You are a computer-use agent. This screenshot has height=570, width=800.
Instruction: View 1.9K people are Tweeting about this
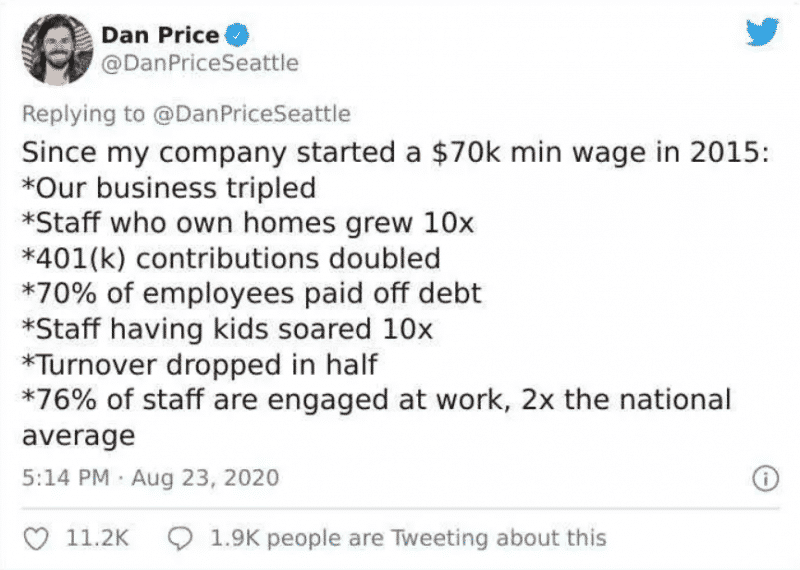pos(408,538)
